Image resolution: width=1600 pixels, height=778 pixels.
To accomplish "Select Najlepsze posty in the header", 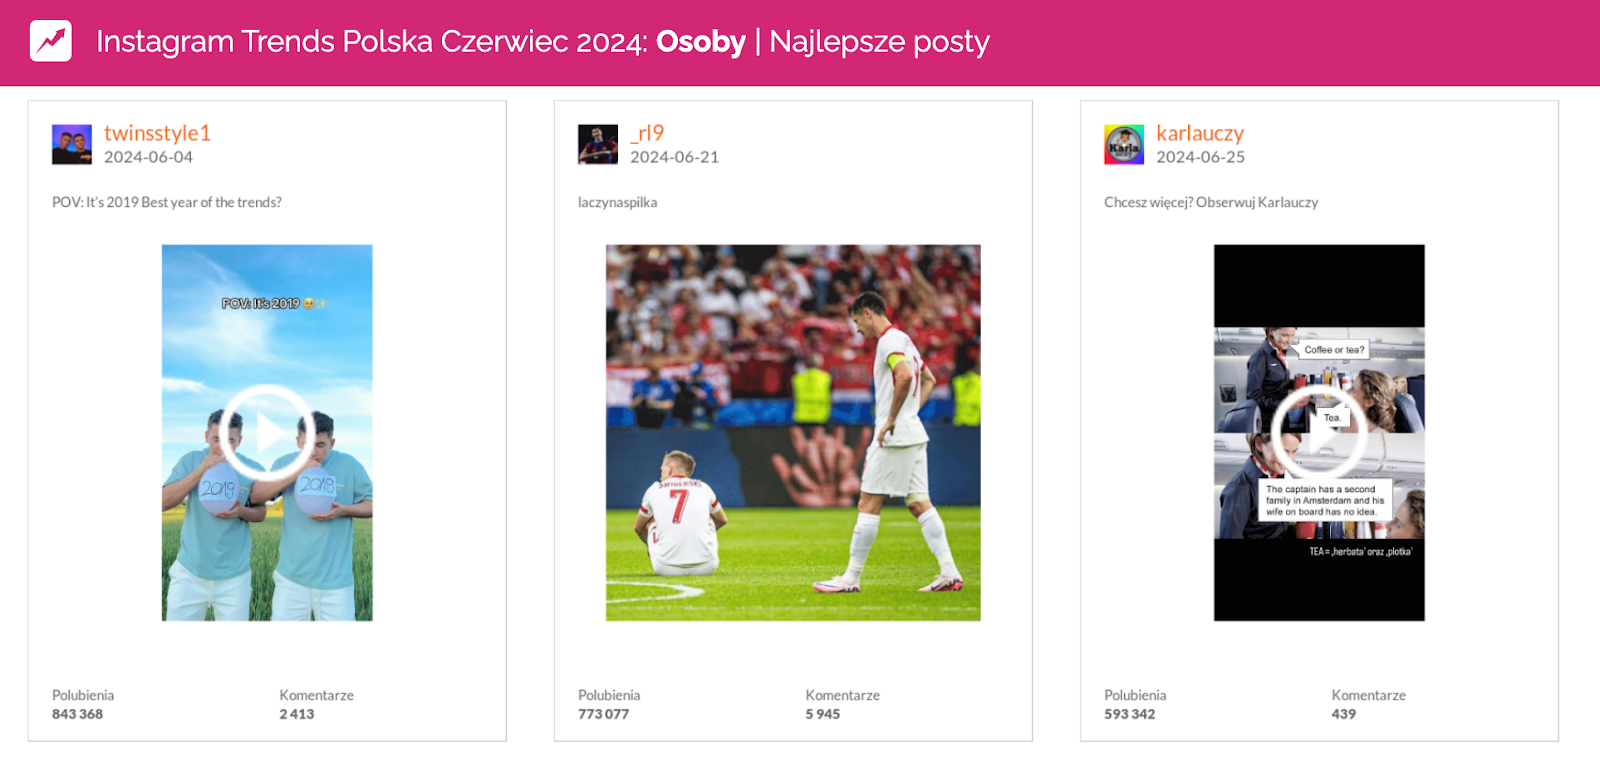I will (x=879, y=41).
